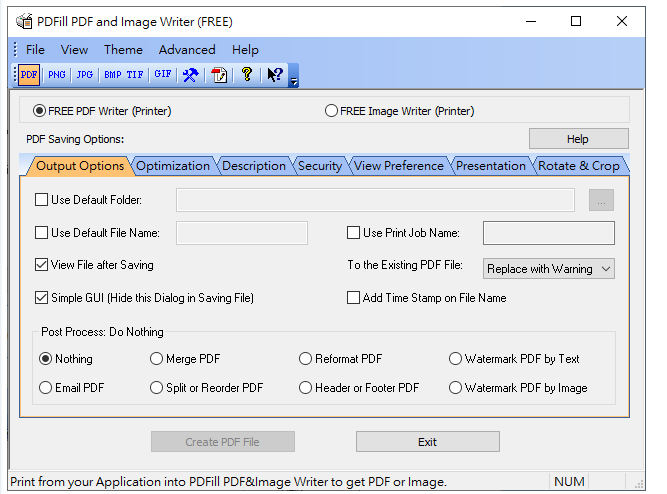Select the BMP output toolbar icon
This screenshot has height=494, width=667.
pos(113,75)
